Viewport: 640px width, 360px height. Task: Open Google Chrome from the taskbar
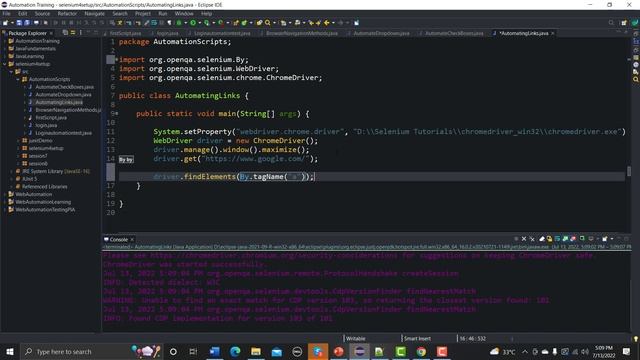[421, 351]
